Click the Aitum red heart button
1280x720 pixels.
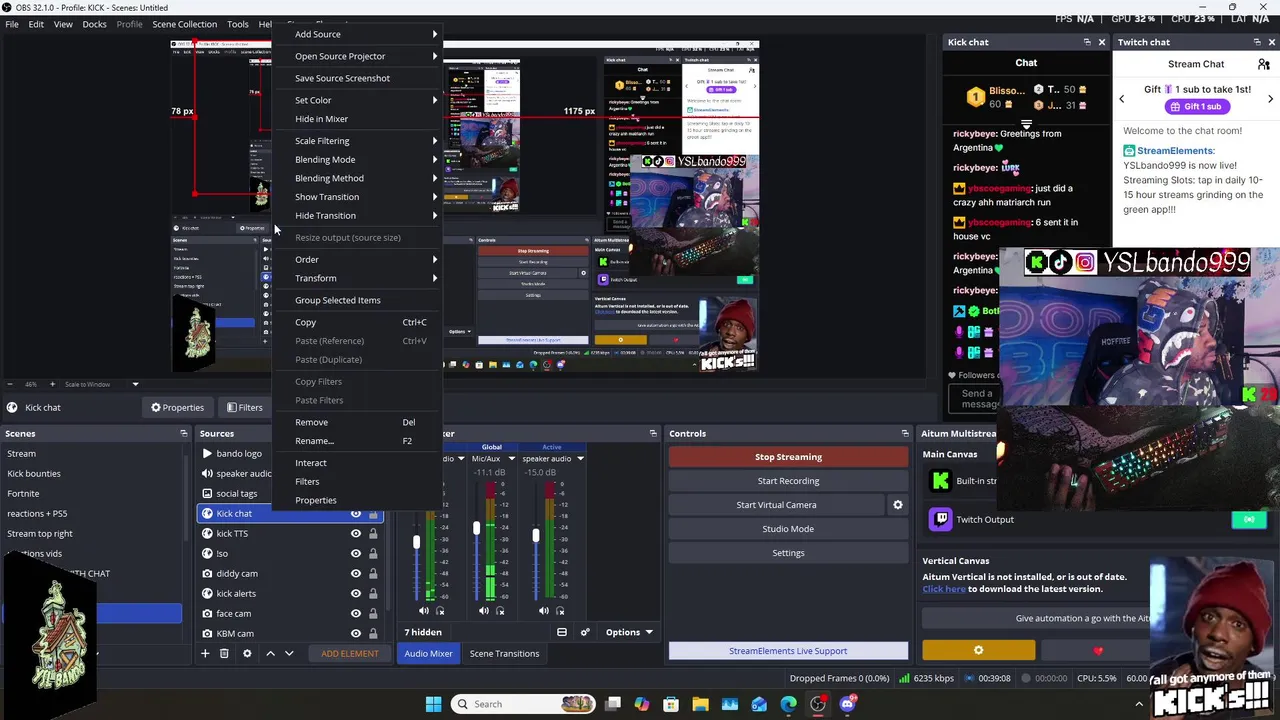pos(1098,650)
